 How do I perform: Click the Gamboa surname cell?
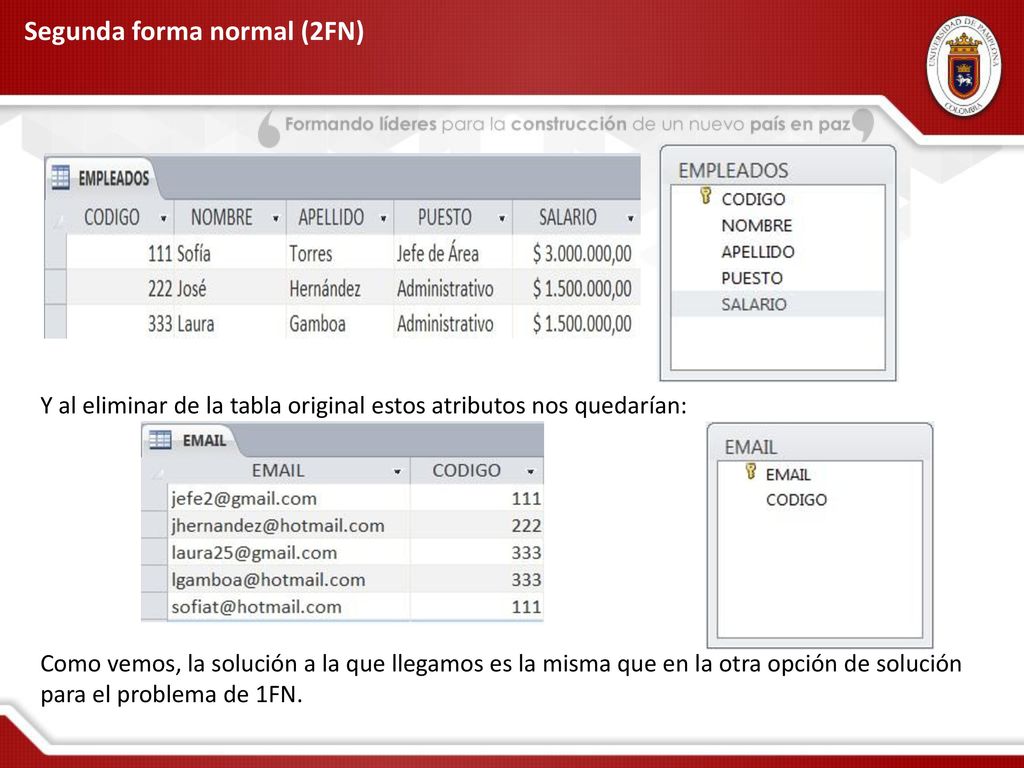pos(340,323)
